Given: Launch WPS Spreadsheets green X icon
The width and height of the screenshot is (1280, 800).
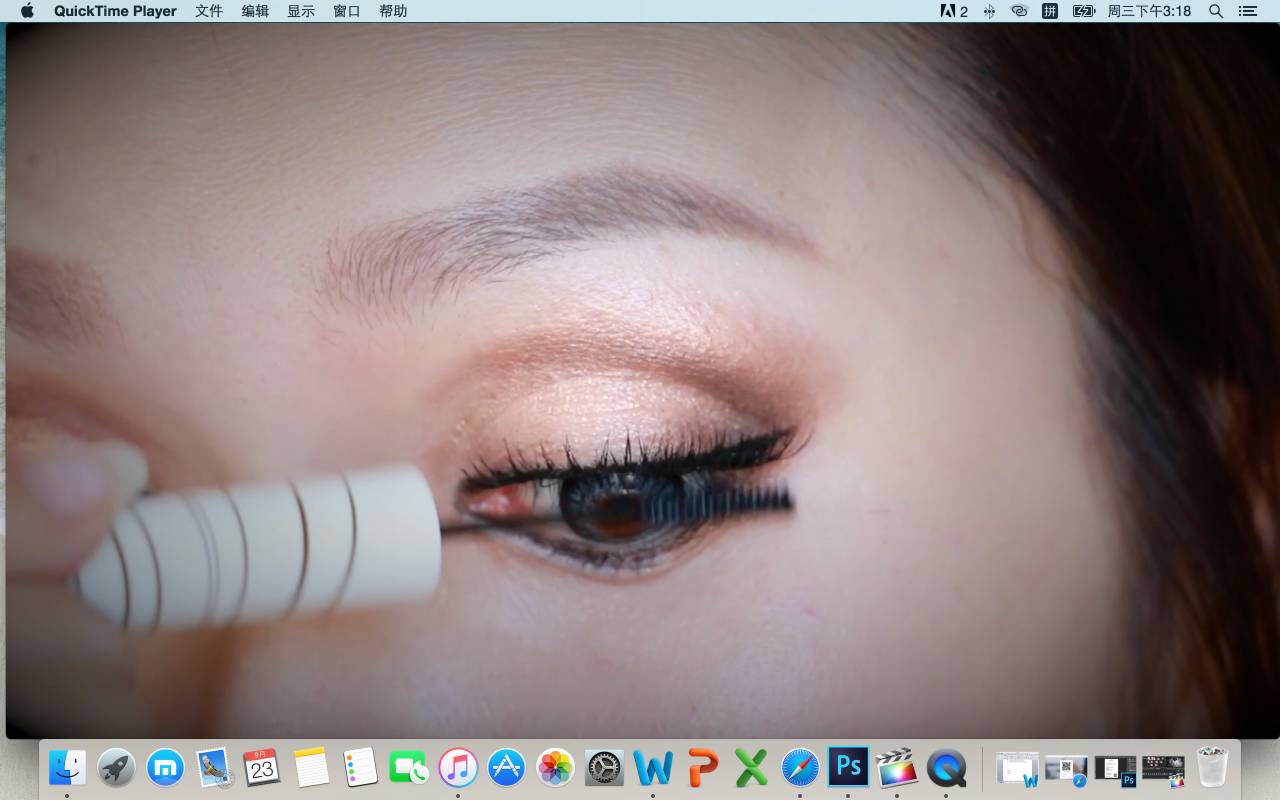Looking at the screenshot, I should click(x=751, y=768).
